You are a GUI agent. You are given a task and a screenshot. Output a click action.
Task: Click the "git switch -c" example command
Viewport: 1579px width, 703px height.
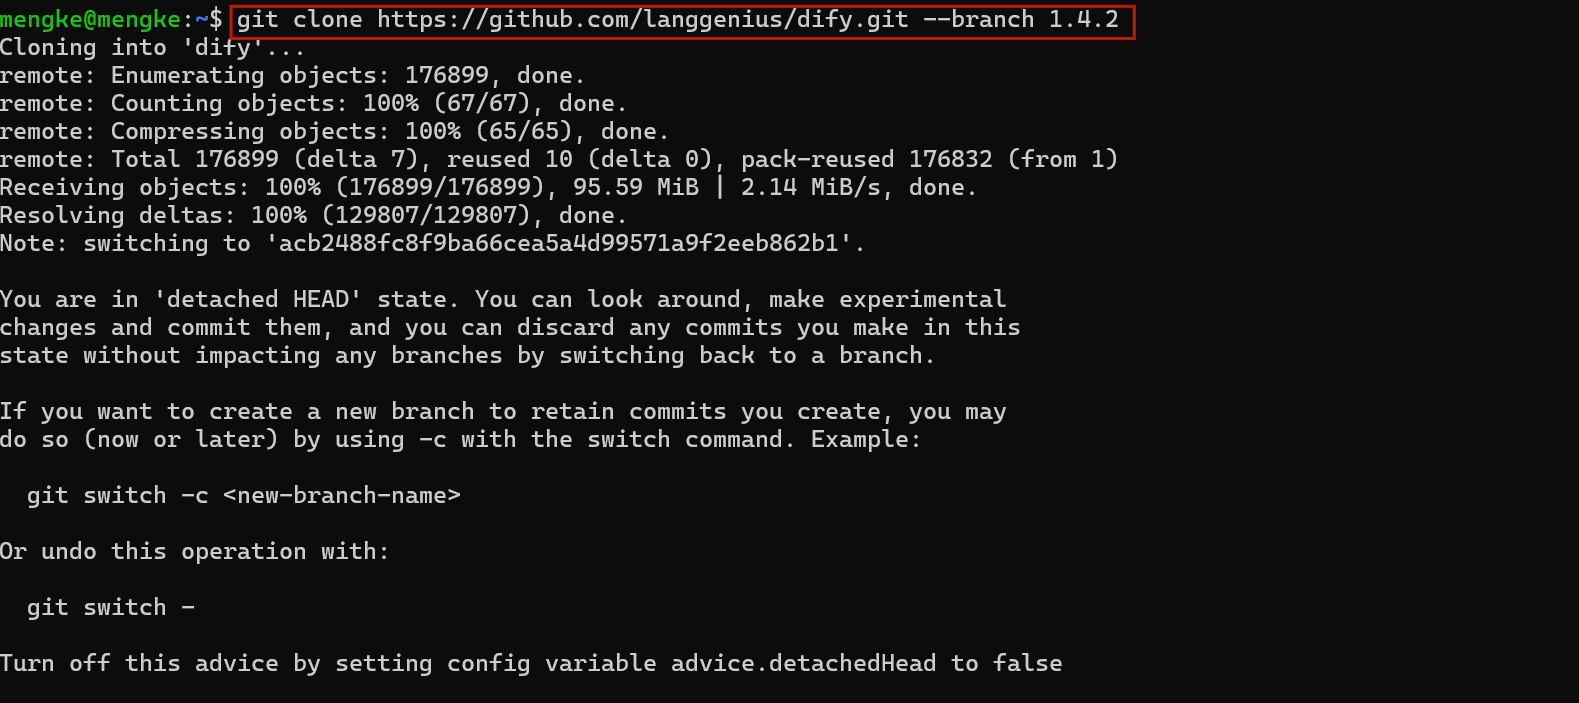tap(117, 496)
